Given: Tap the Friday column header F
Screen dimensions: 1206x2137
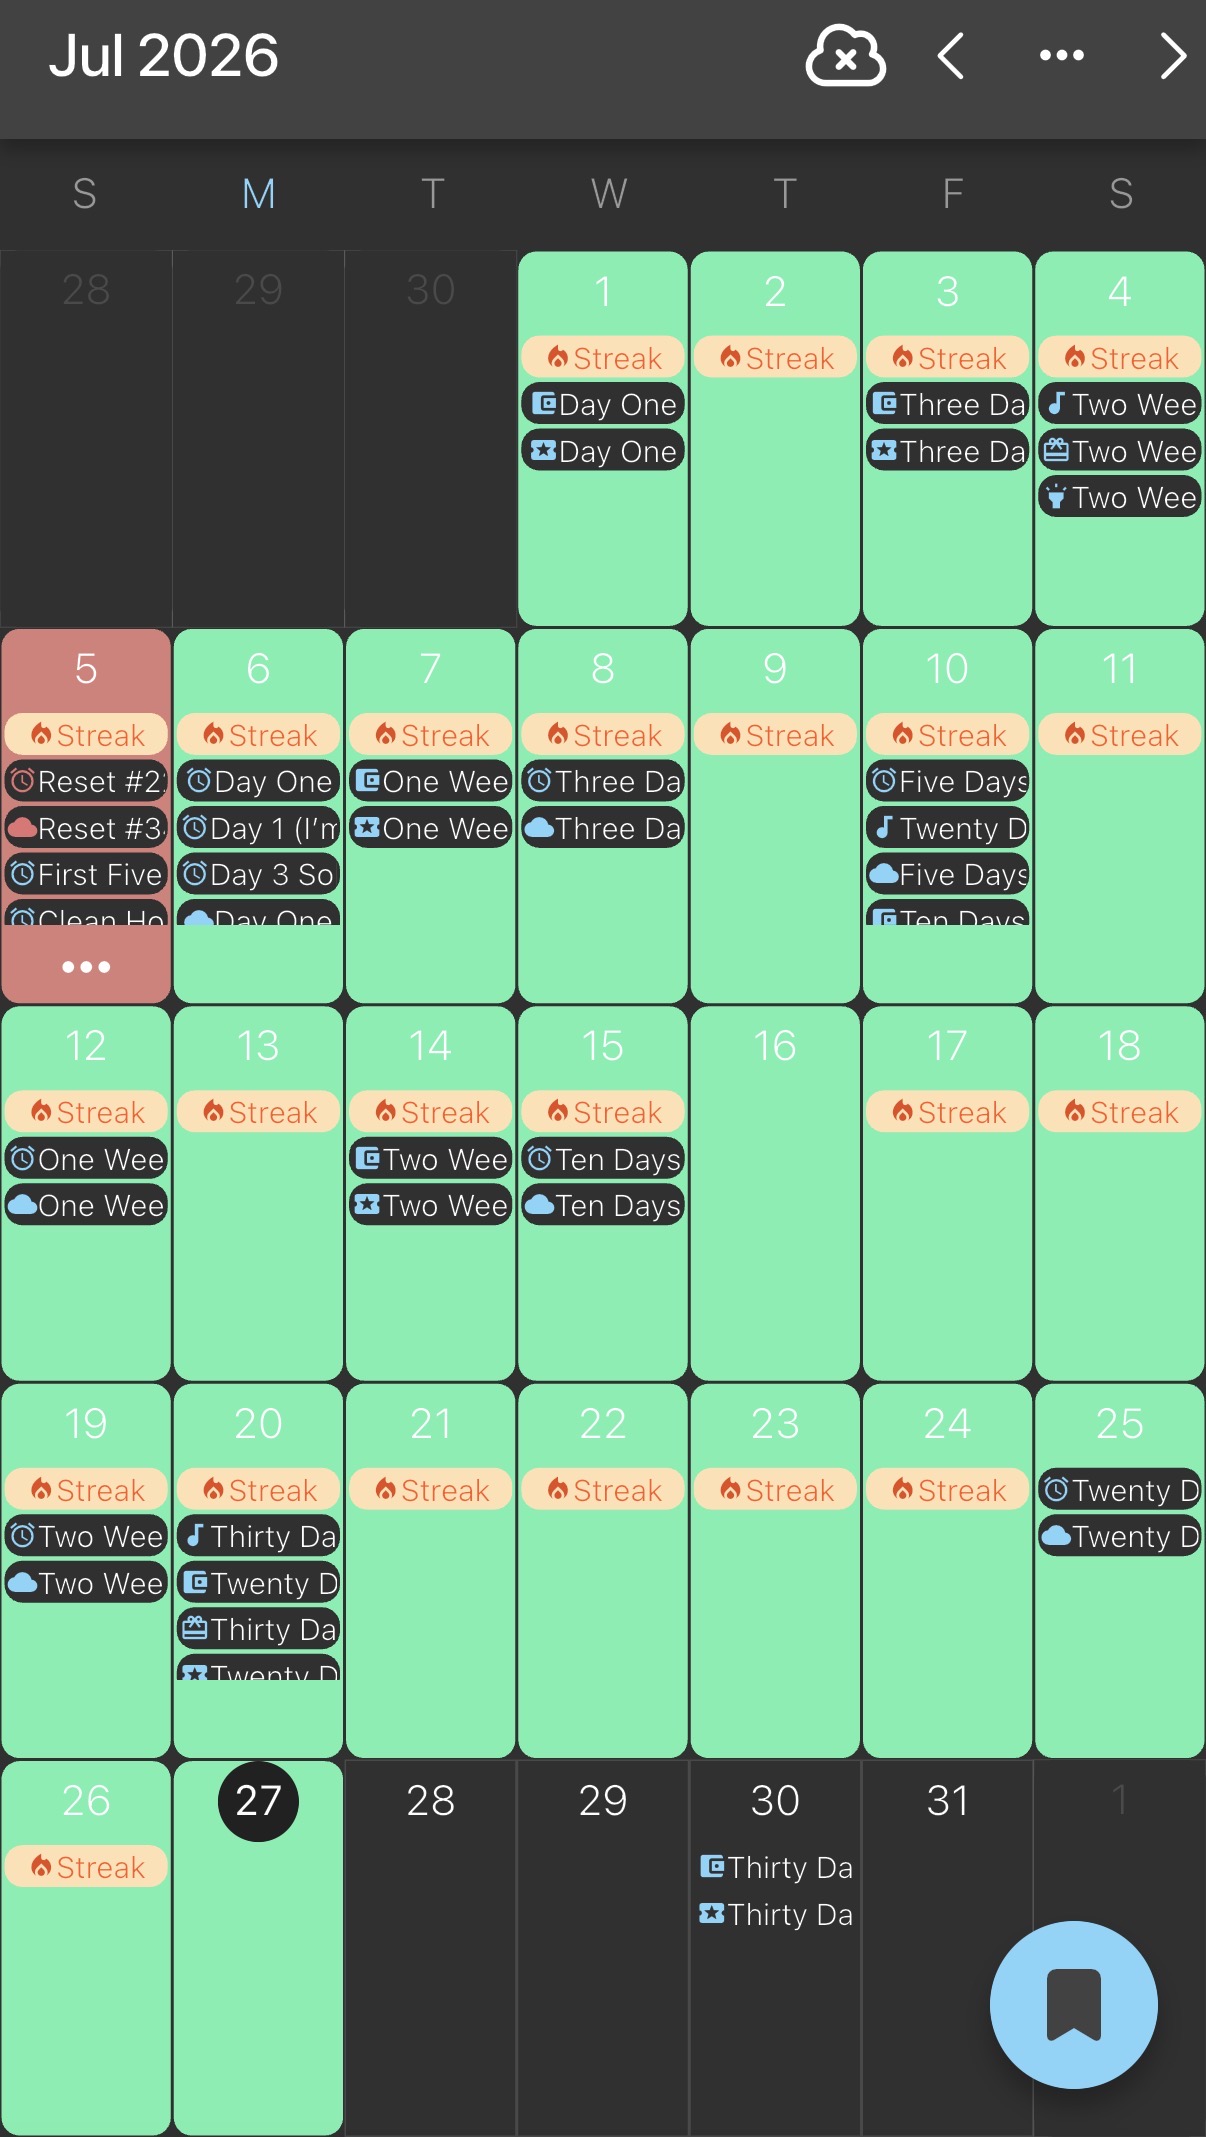Looking at the screenshot, I should click(x=952, y=194).
